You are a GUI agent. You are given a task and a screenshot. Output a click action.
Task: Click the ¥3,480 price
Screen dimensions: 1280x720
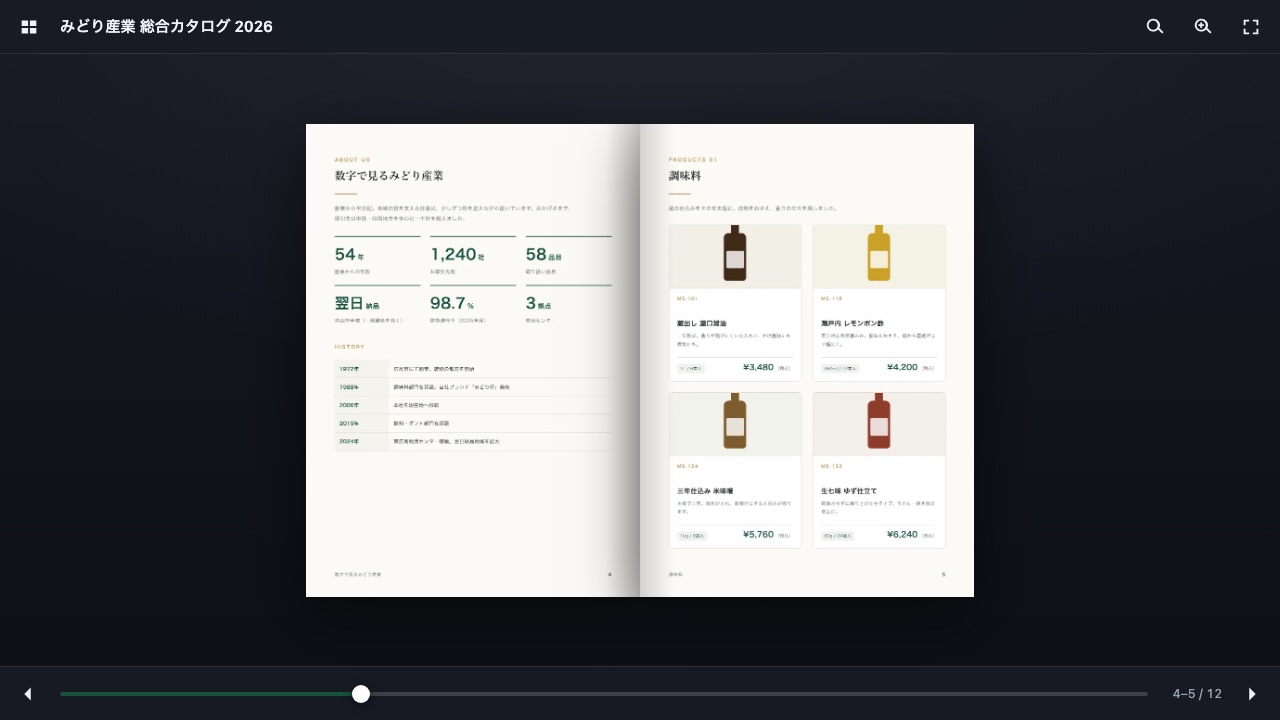tap(759, 367)
